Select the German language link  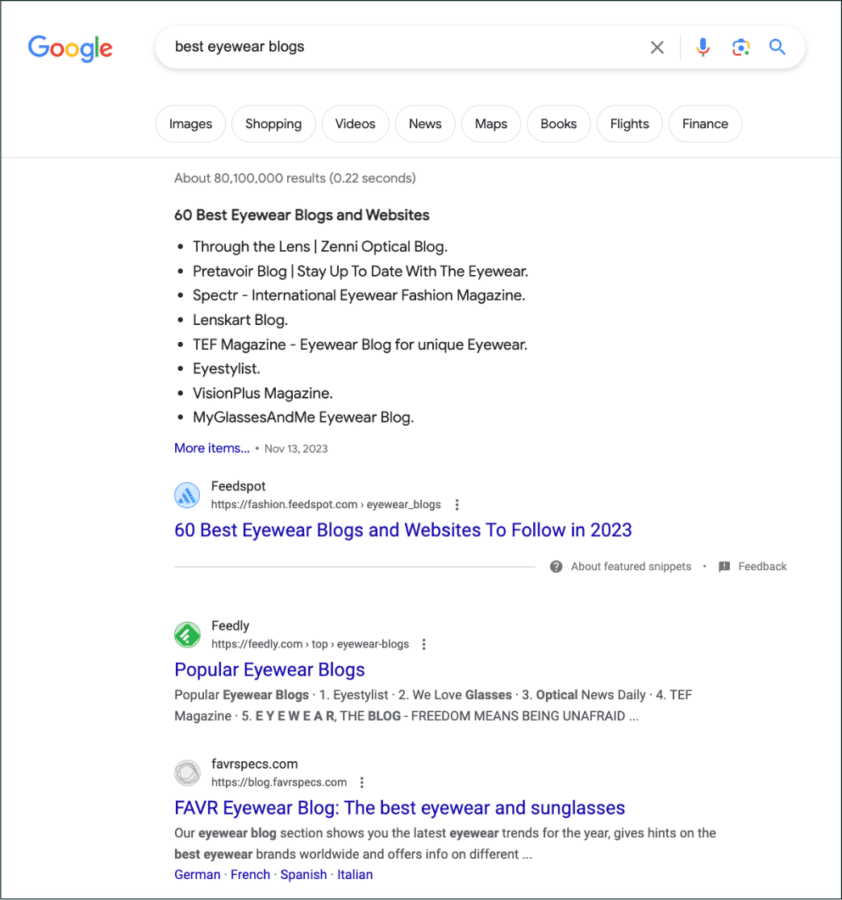(x=197, y=874)
